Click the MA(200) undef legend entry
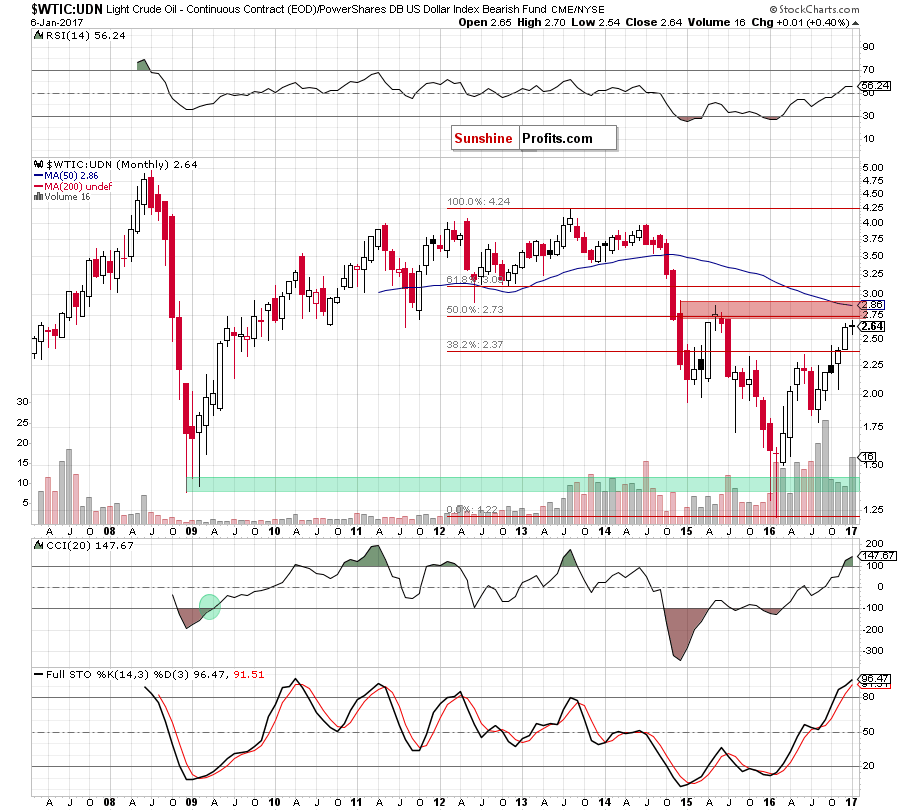This screenshot has width=900, height=811. (x=73, y=187)
